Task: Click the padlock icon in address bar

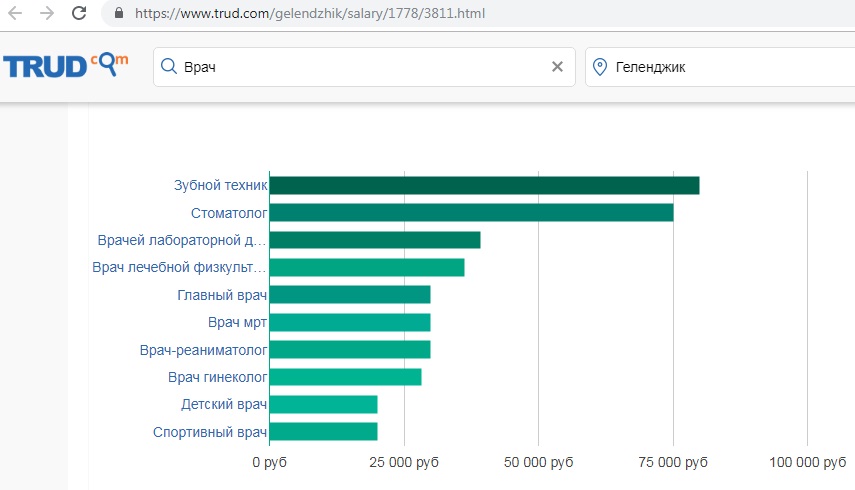Action: pos(119,13)
